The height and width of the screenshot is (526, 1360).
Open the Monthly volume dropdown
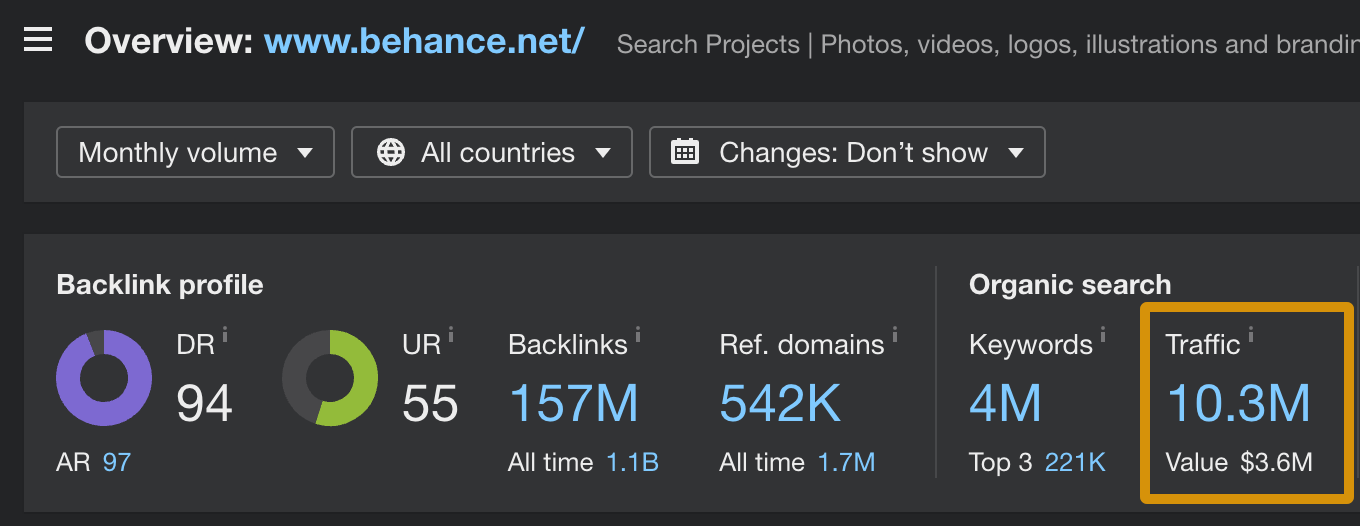click(195, 152)
